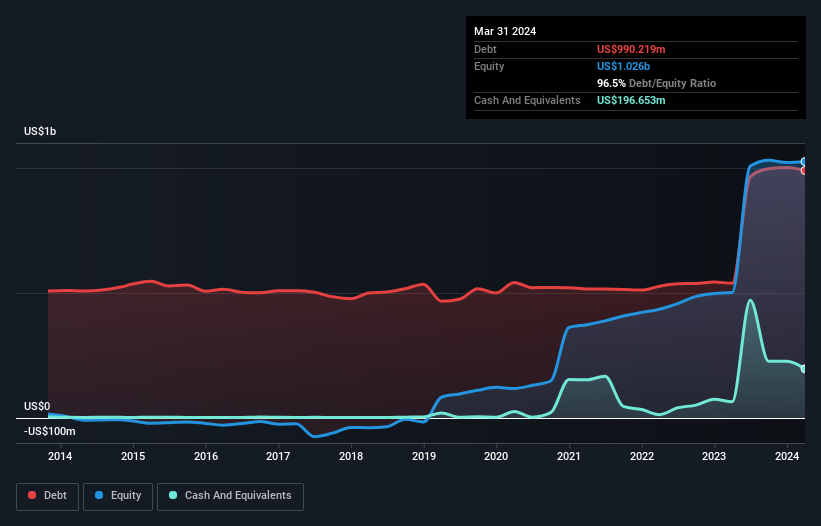Click the 2018 axis label

tap(351, 456)
